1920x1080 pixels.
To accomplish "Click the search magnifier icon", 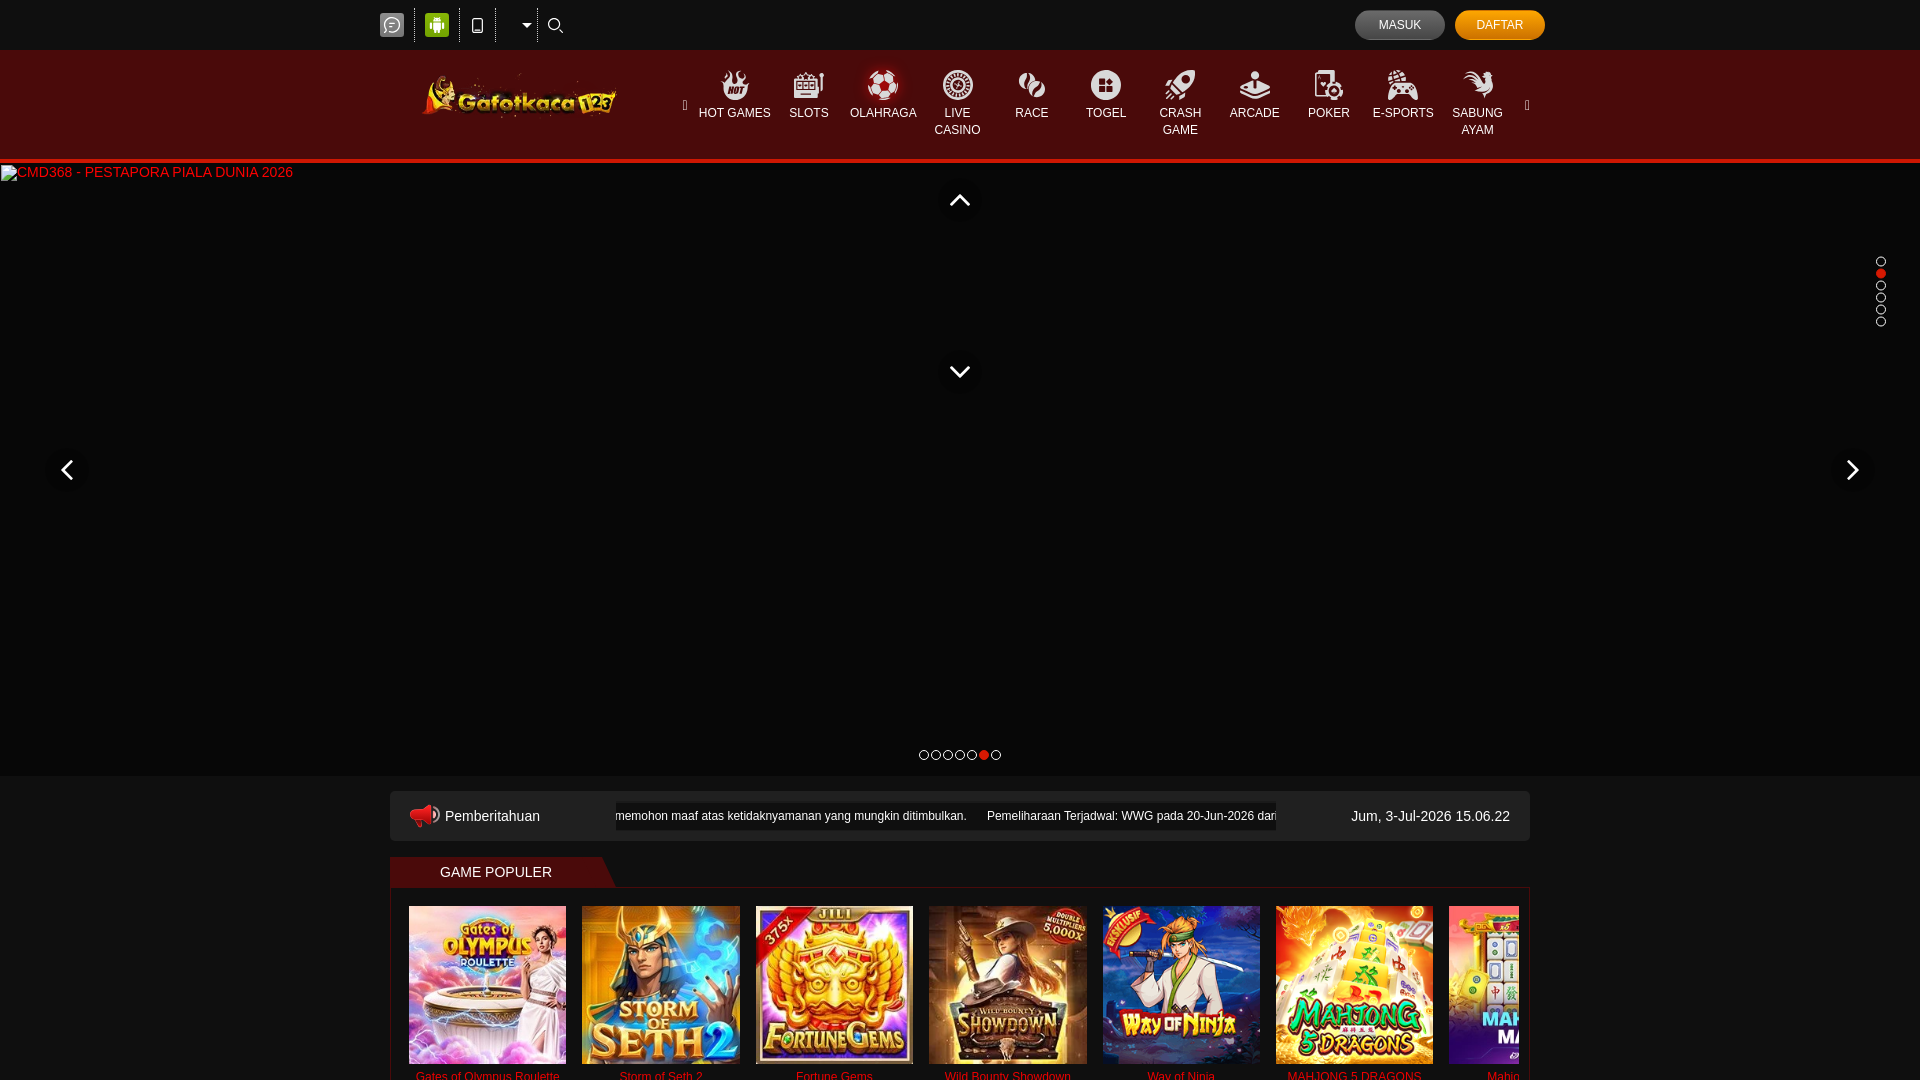I will 556,25.
